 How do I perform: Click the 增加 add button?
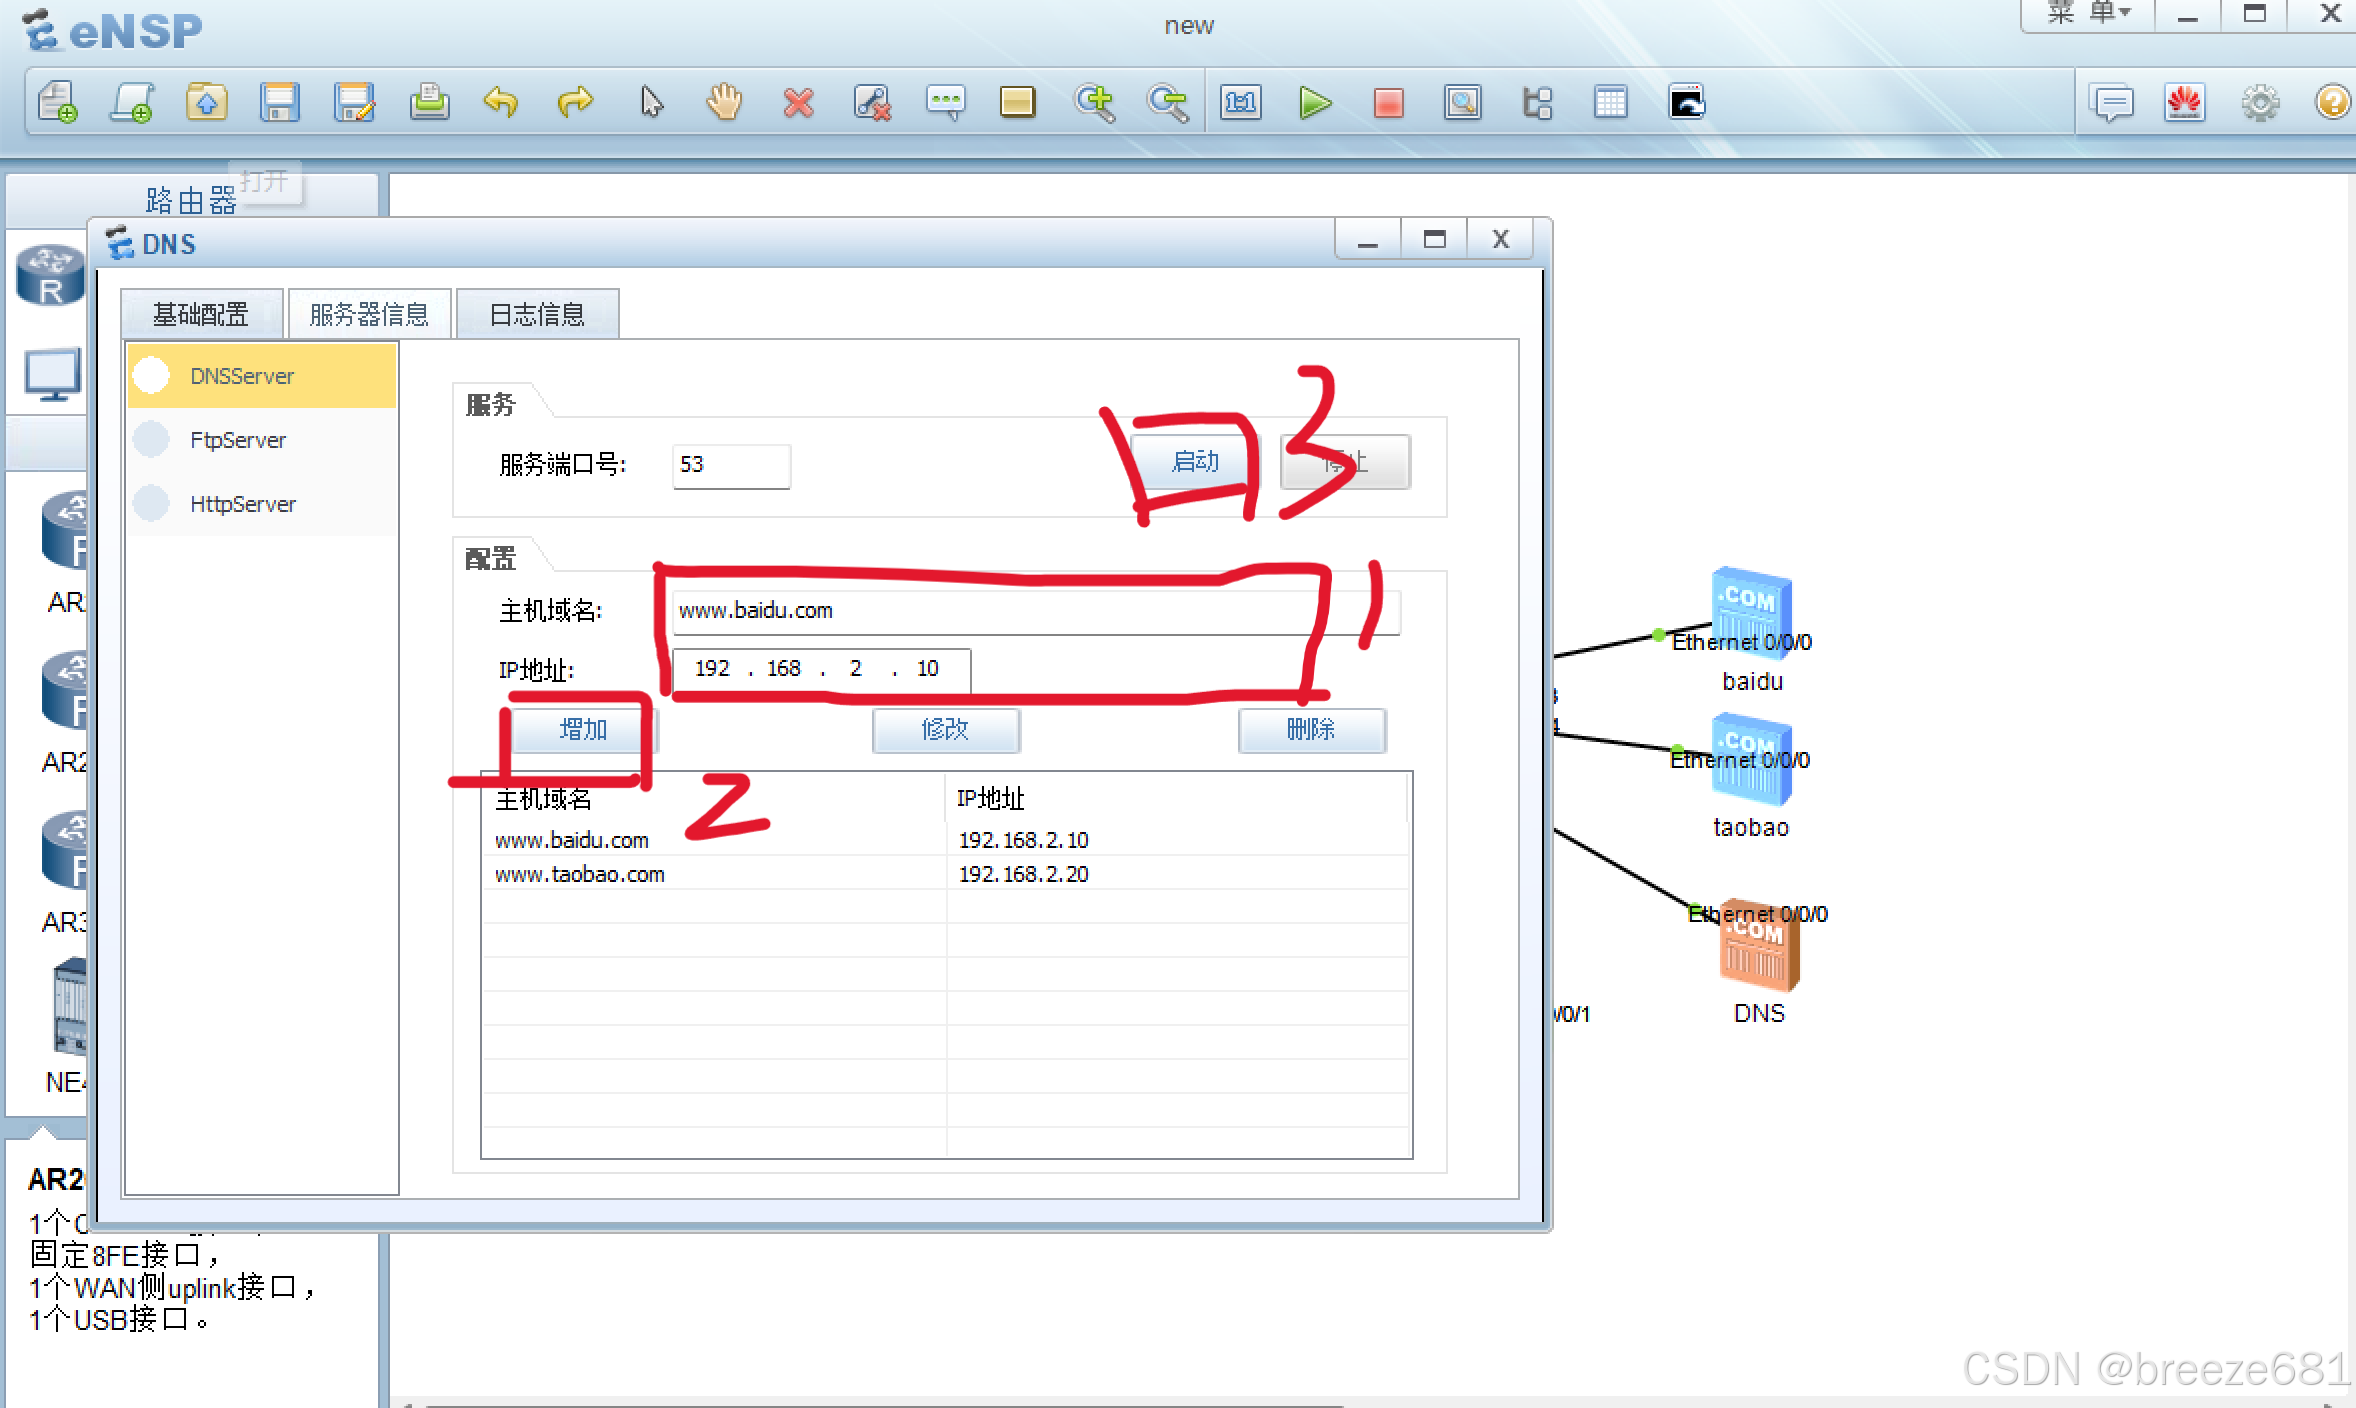[x=583, y=730]
